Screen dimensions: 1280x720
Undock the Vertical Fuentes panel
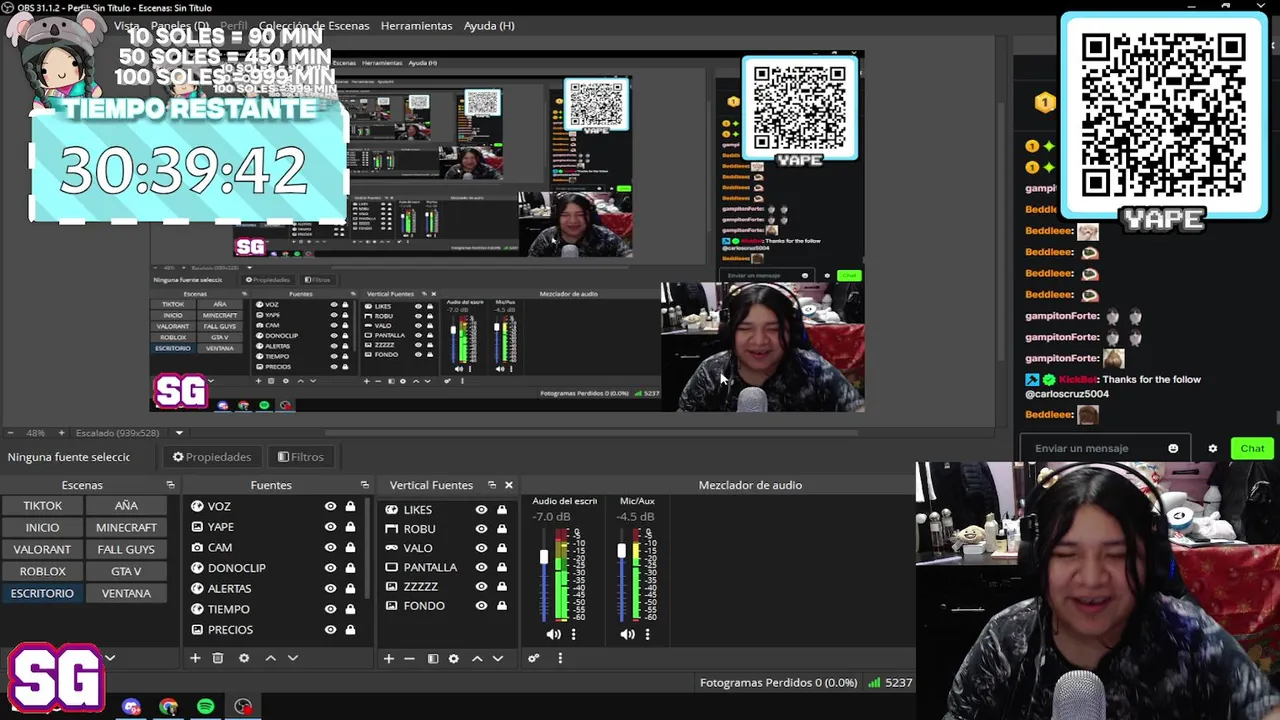pyautogui.click(x=491, y=485)
